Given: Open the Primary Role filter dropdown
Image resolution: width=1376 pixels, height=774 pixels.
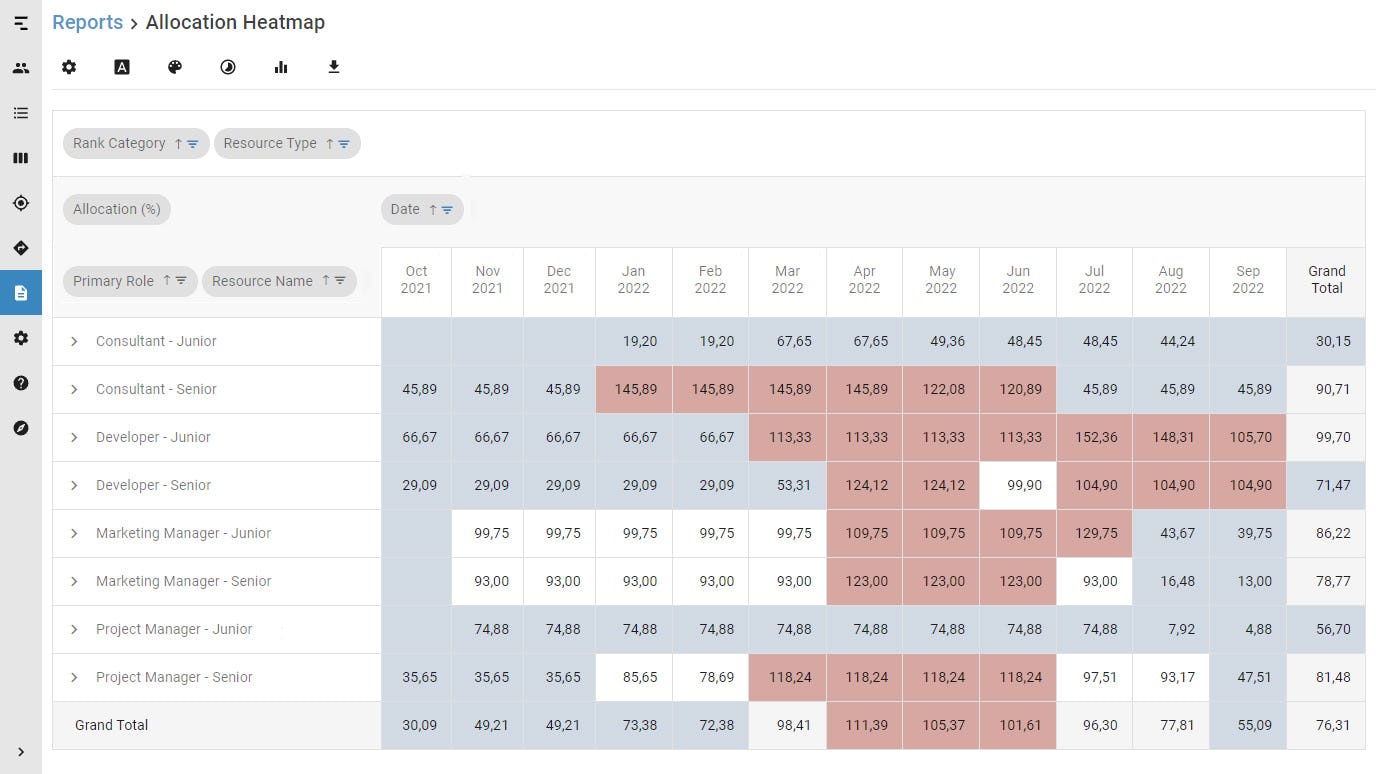Looking at the screenshot, I should click(183, 281).
